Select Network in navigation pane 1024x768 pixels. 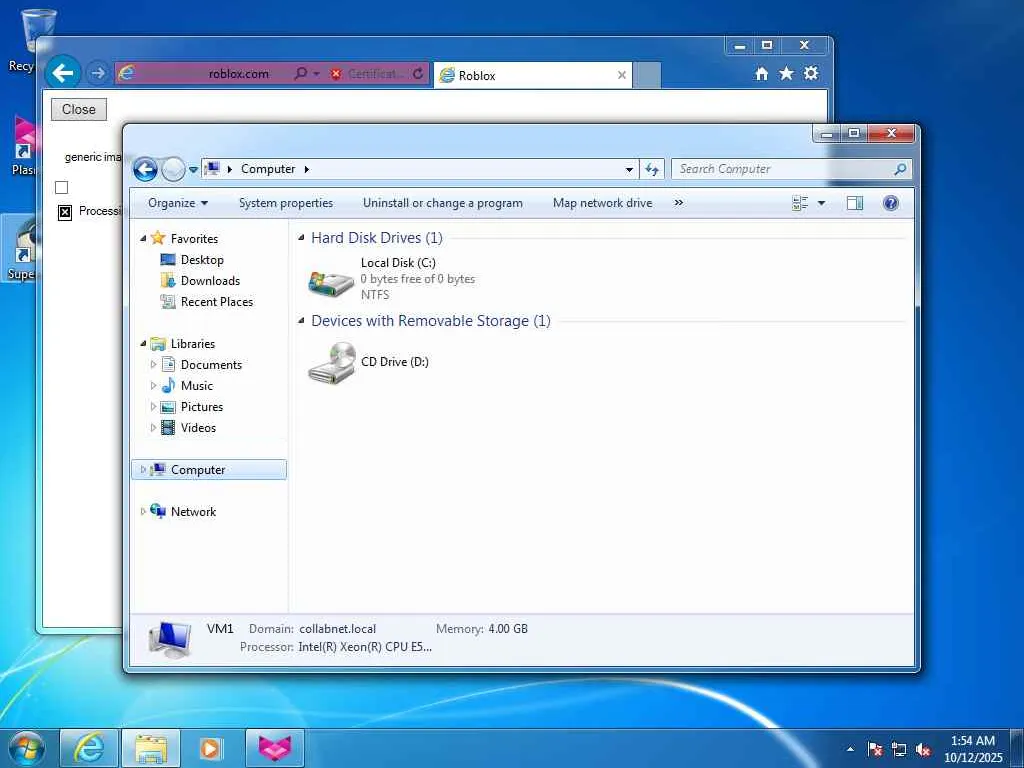coord(193,511)
